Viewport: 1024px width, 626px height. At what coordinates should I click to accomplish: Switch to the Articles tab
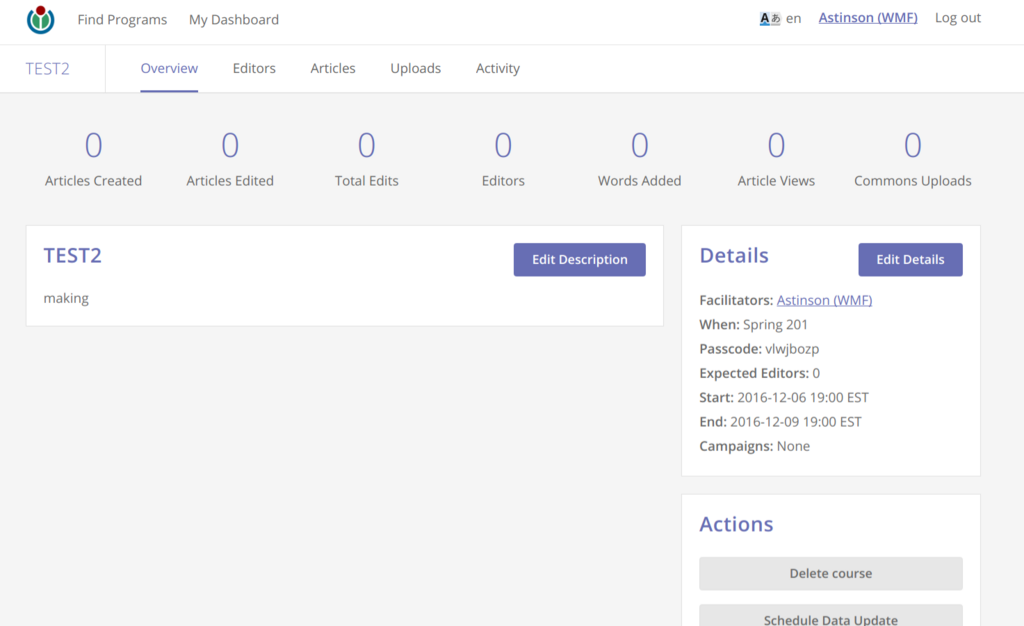point(332,69)
